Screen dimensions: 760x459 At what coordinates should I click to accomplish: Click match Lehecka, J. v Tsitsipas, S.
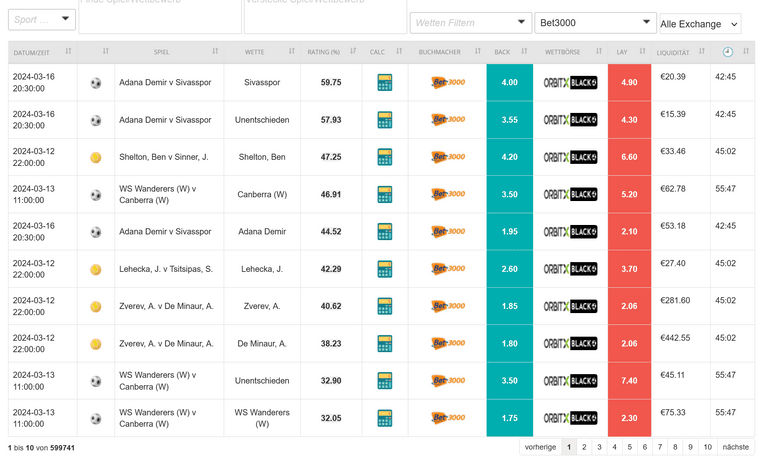click(x=166, y=269)
